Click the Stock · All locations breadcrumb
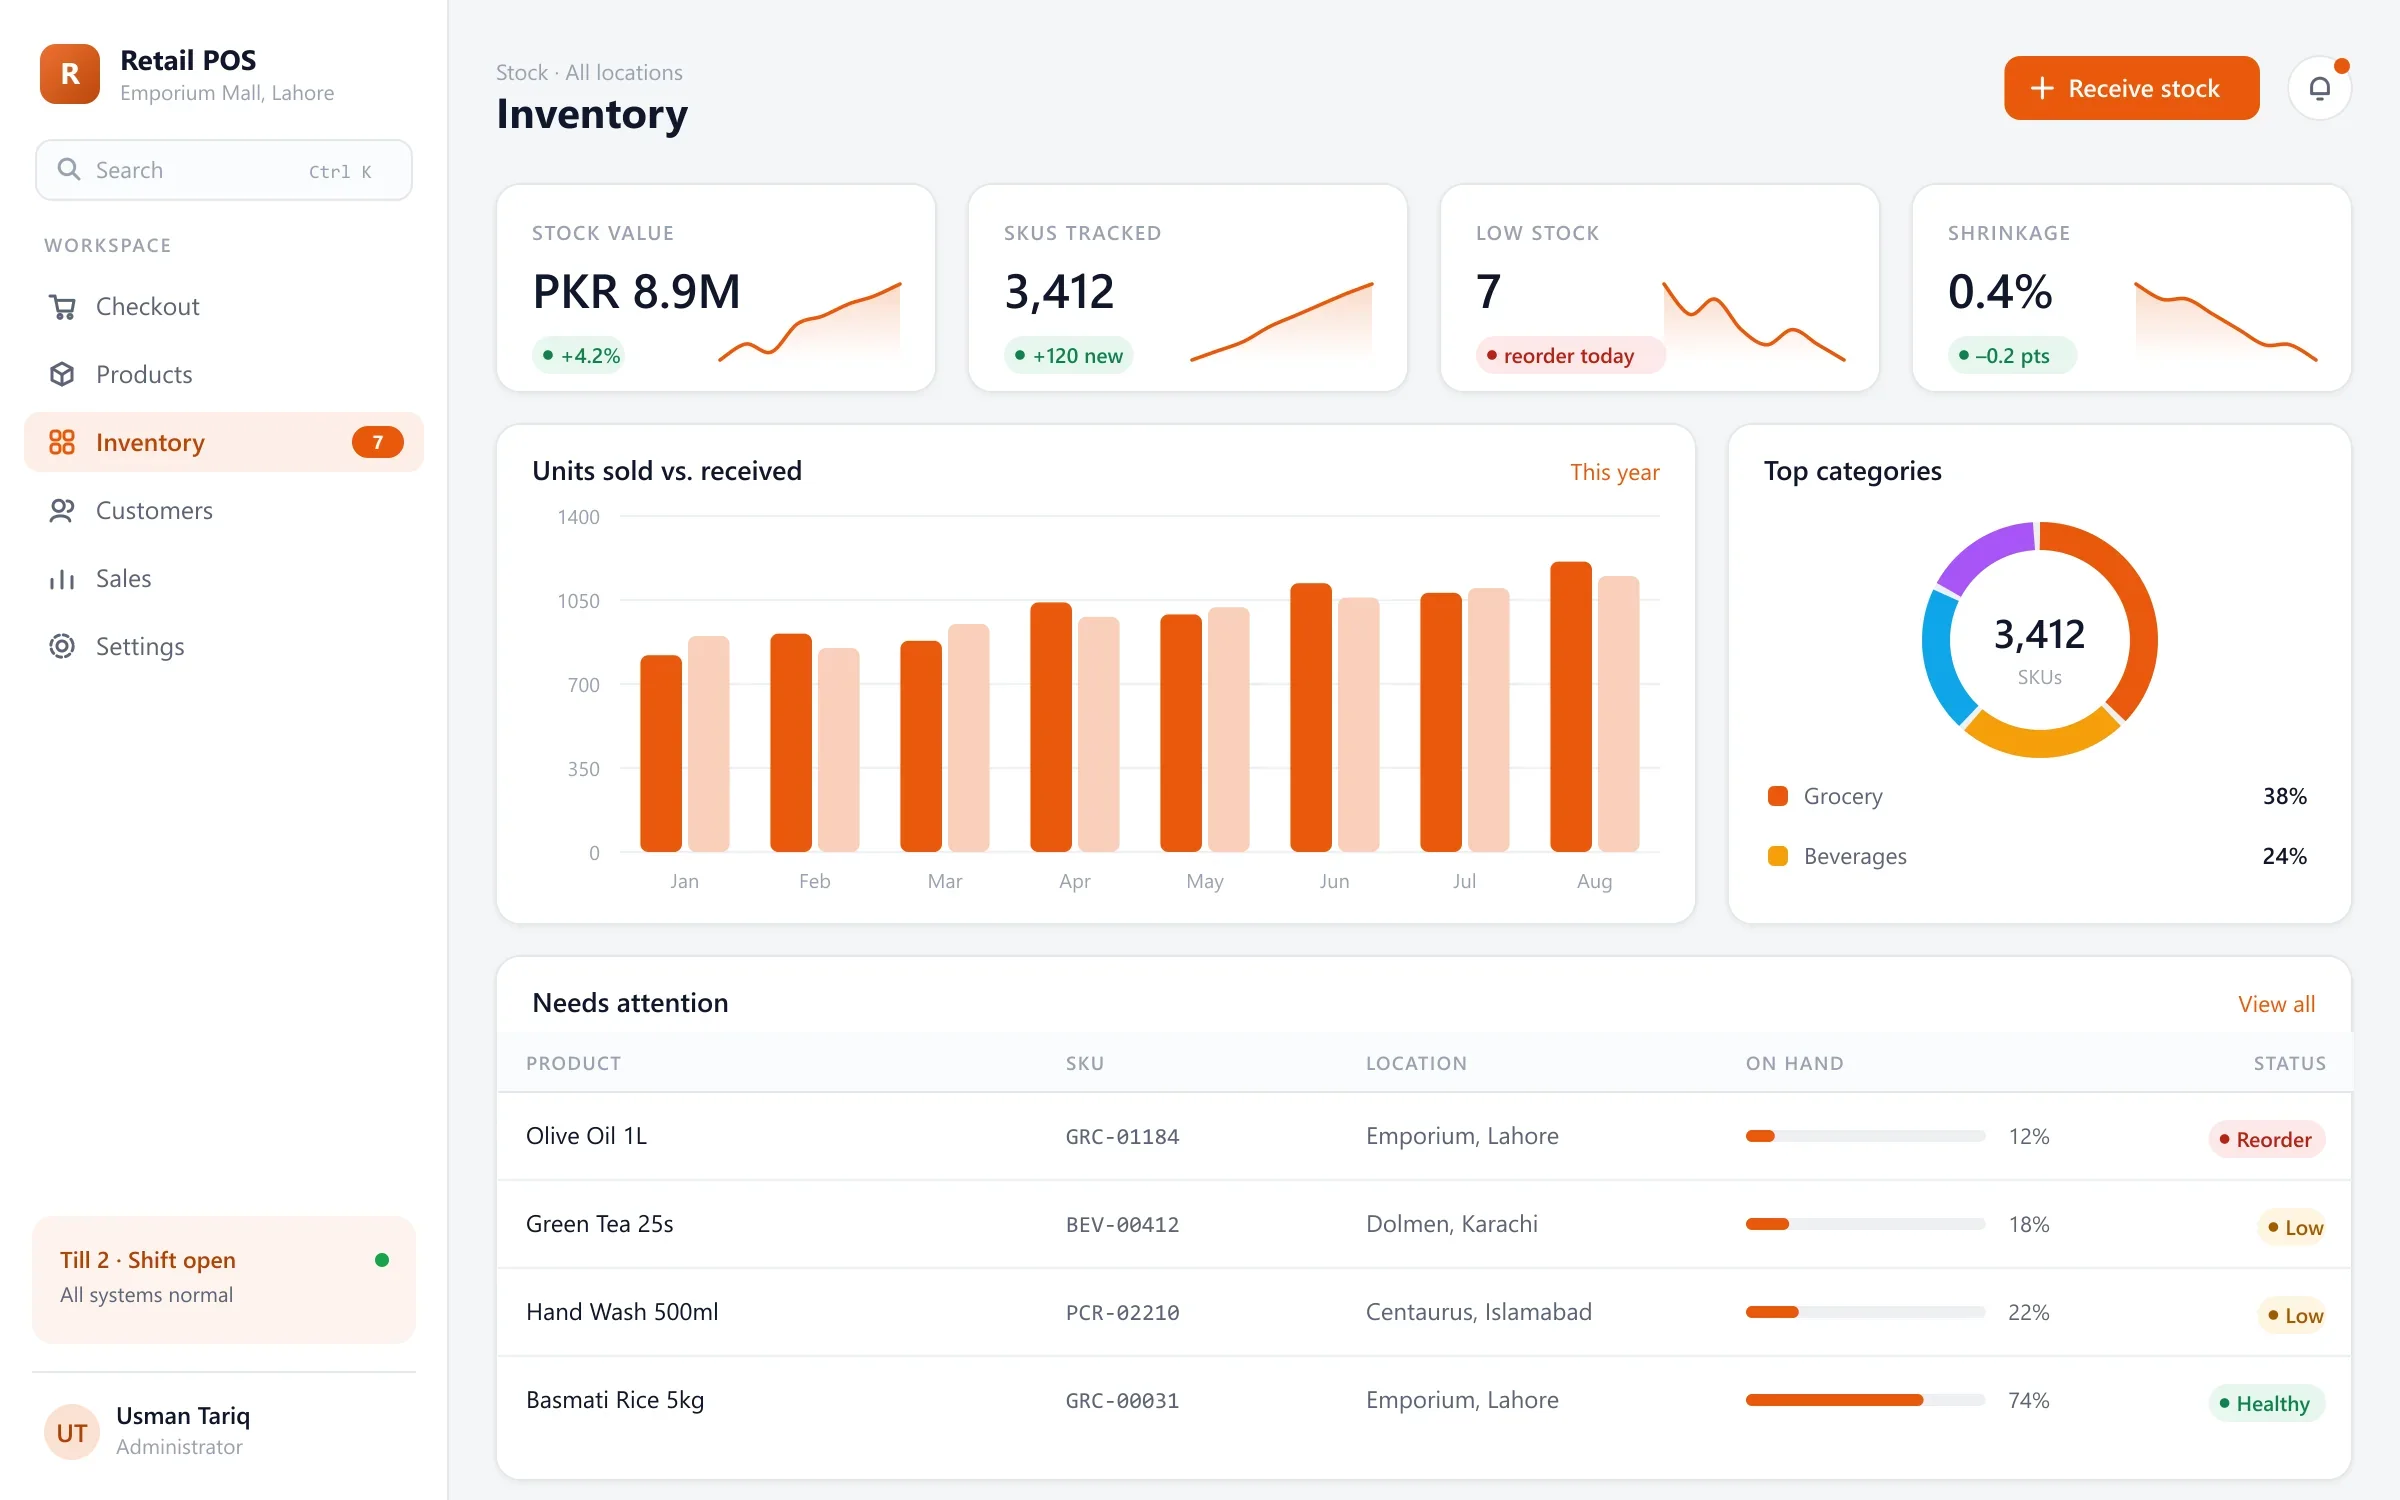This screenshot has width=2400, height=1500. (589, 73)
